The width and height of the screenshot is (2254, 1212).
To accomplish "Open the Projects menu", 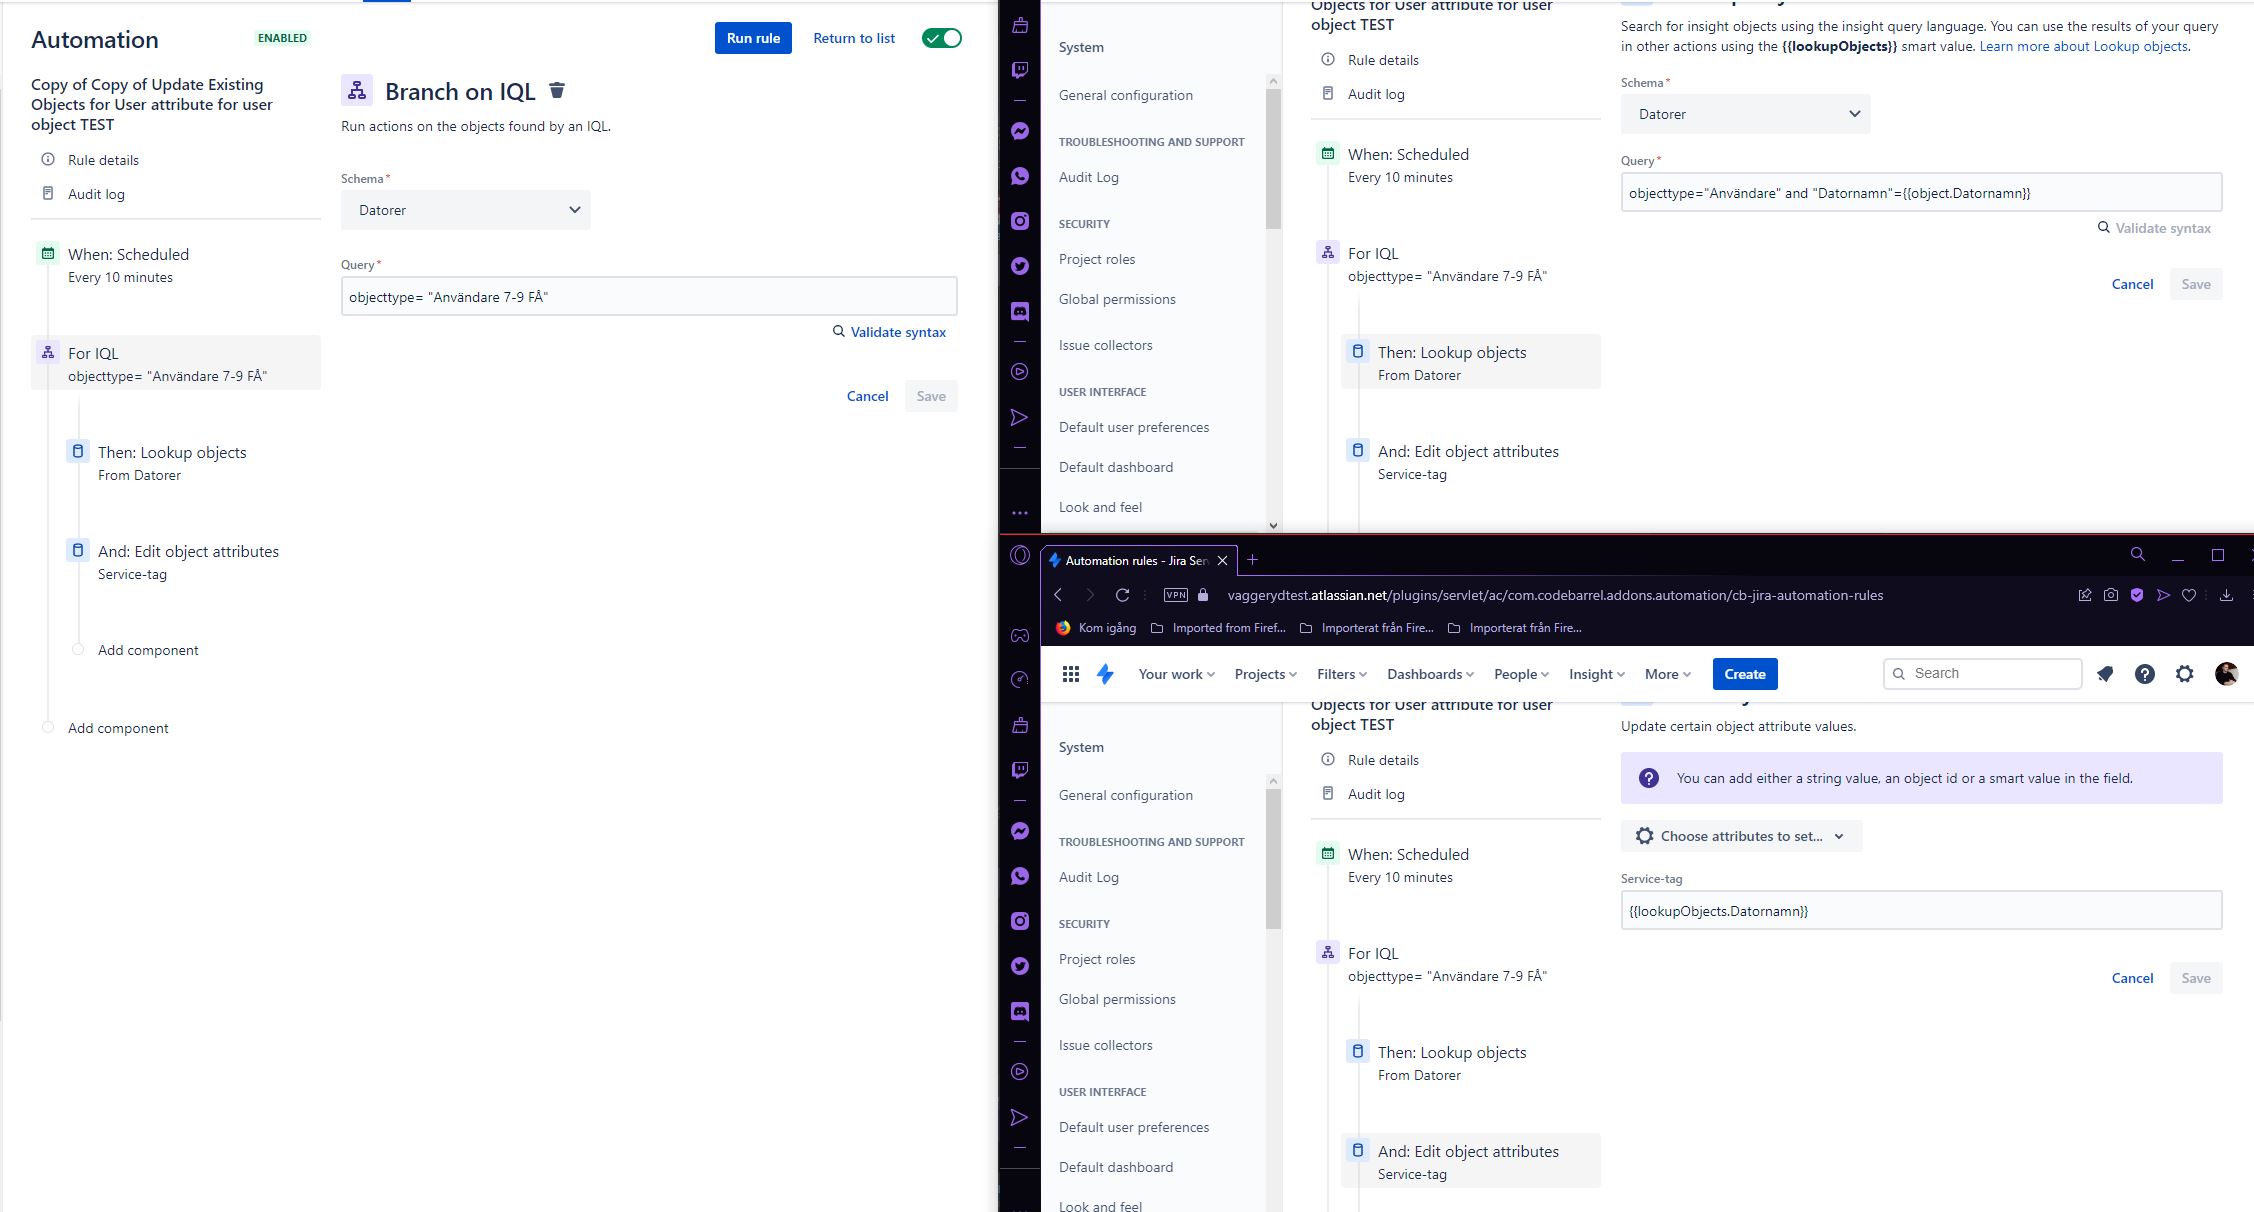I will click(x=1265, y=674).
